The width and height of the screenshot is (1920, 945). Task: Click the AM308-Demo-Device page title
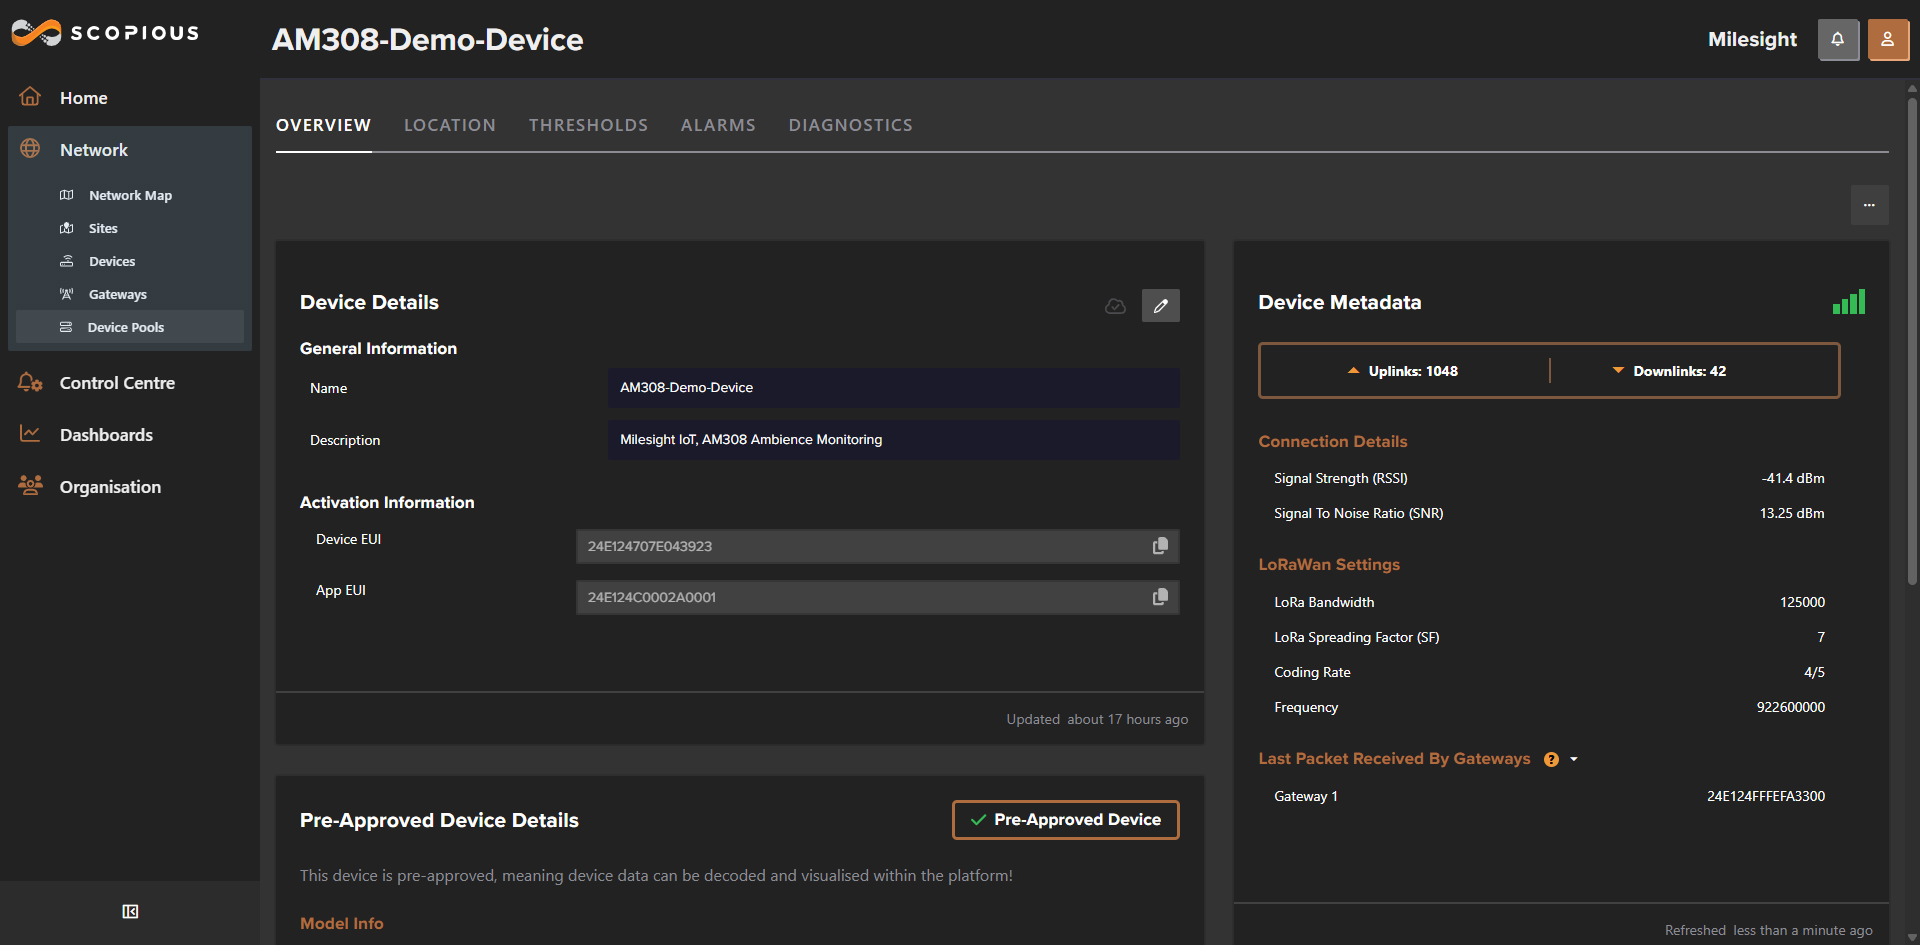[x=428, y=40]
